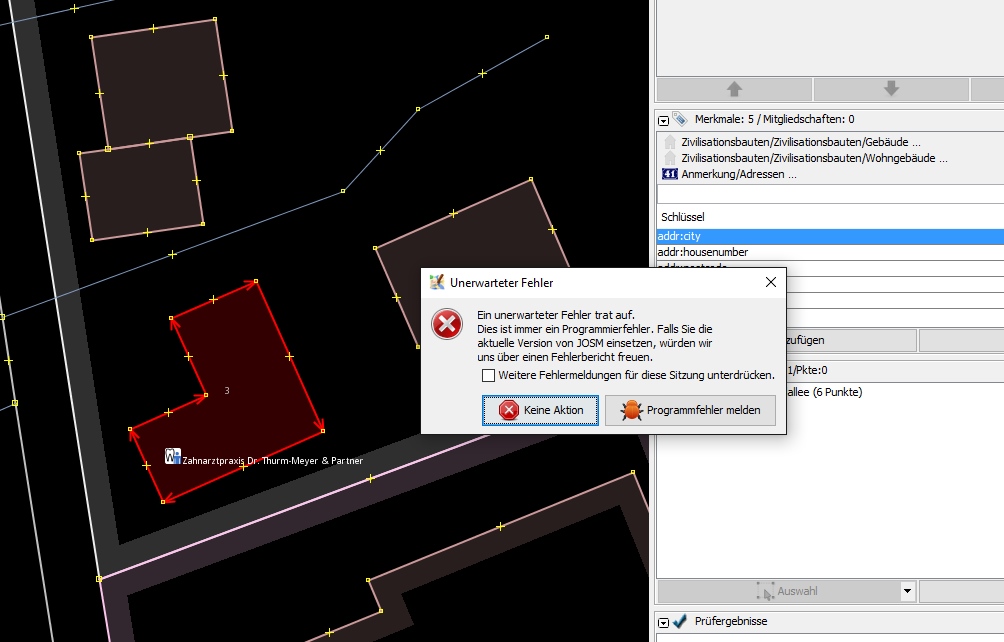Screen dimensions: 1004x642
Task: Click the Merkmale tag icon
Action: tap(680, 119)
